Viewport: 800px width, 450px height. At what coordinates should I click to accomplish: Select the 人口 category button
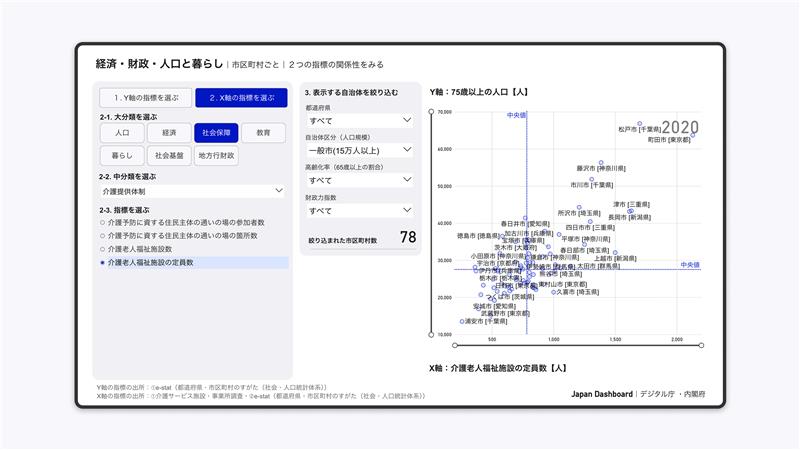[x=122, y=133]
